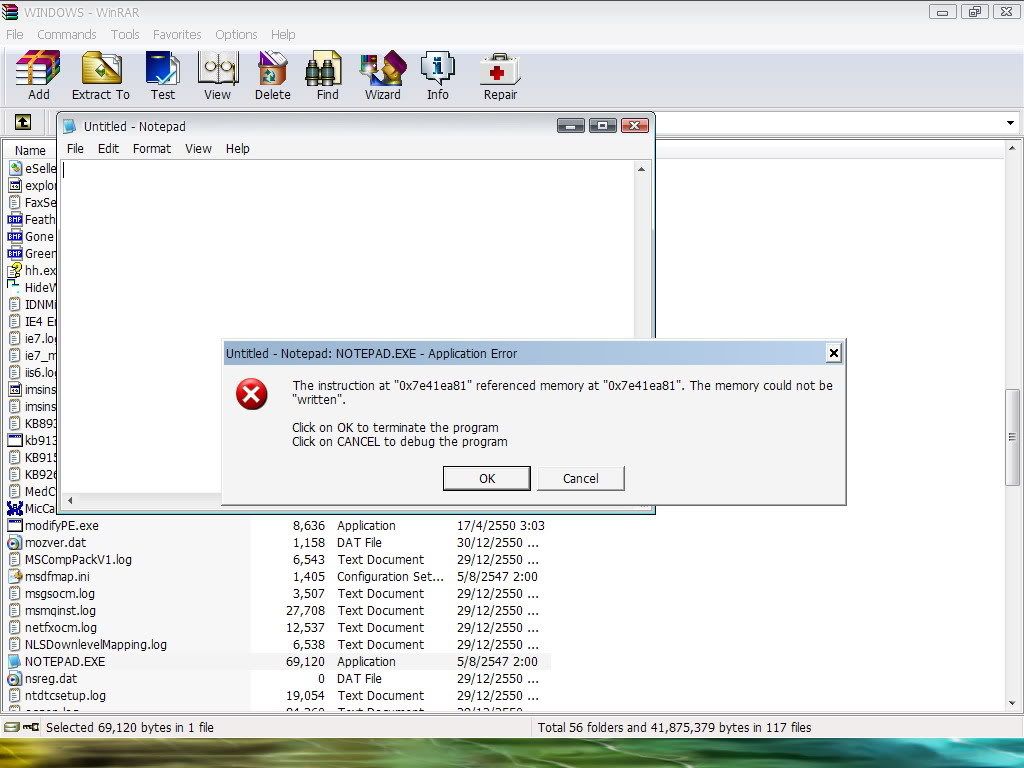
Task: Click the DAT File type of nsreg.dat
Action: click(x=359, y=679)
